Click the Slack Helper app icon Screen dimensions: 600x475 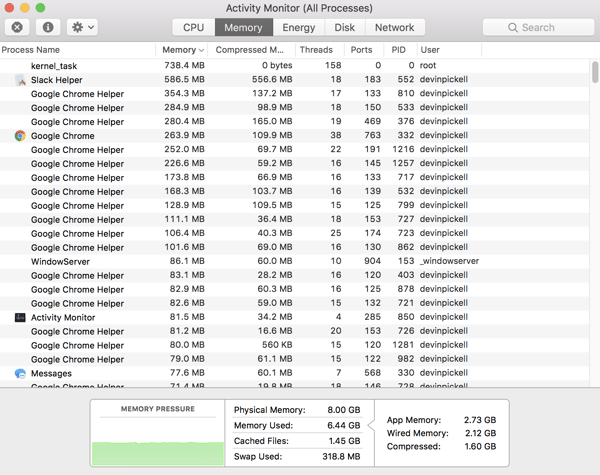coord(20,80)
